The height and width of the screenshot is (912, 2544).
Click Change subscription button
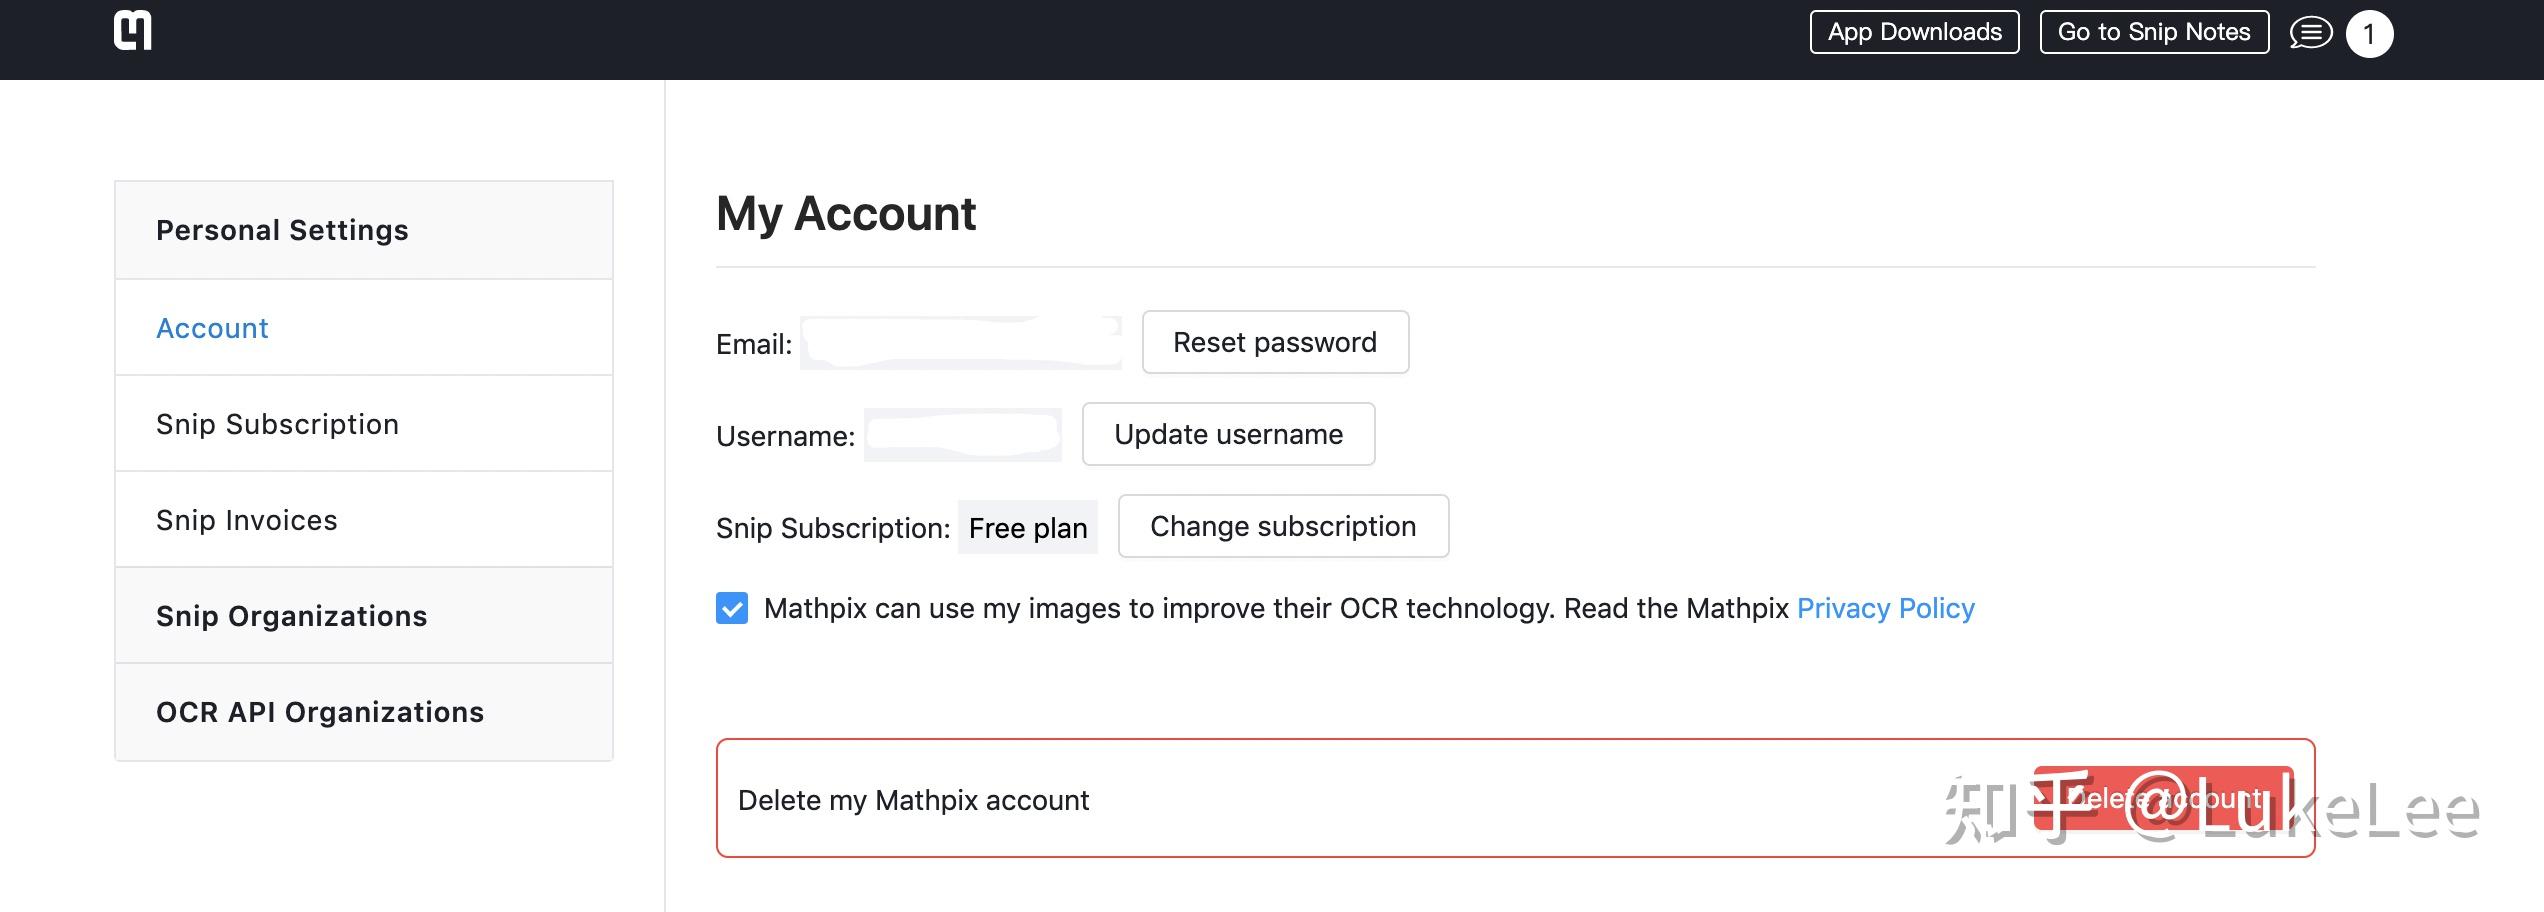click(1283, 526)
